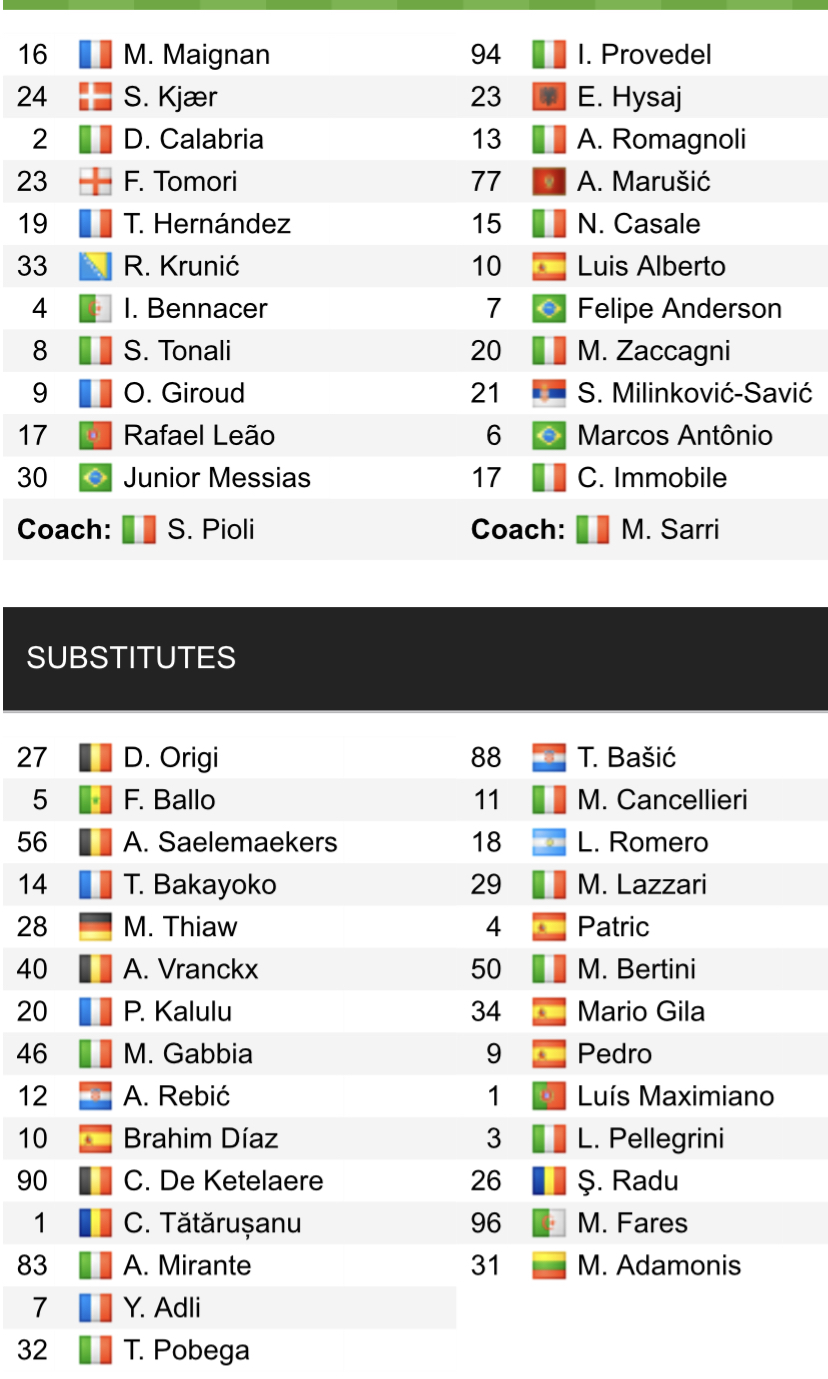Open substitute Luís Maximiano

675,1096
